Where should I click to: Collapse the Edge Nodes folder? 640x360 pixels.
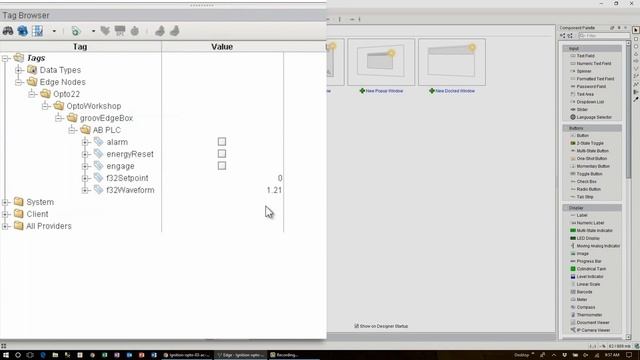click(x=19, y=82)
